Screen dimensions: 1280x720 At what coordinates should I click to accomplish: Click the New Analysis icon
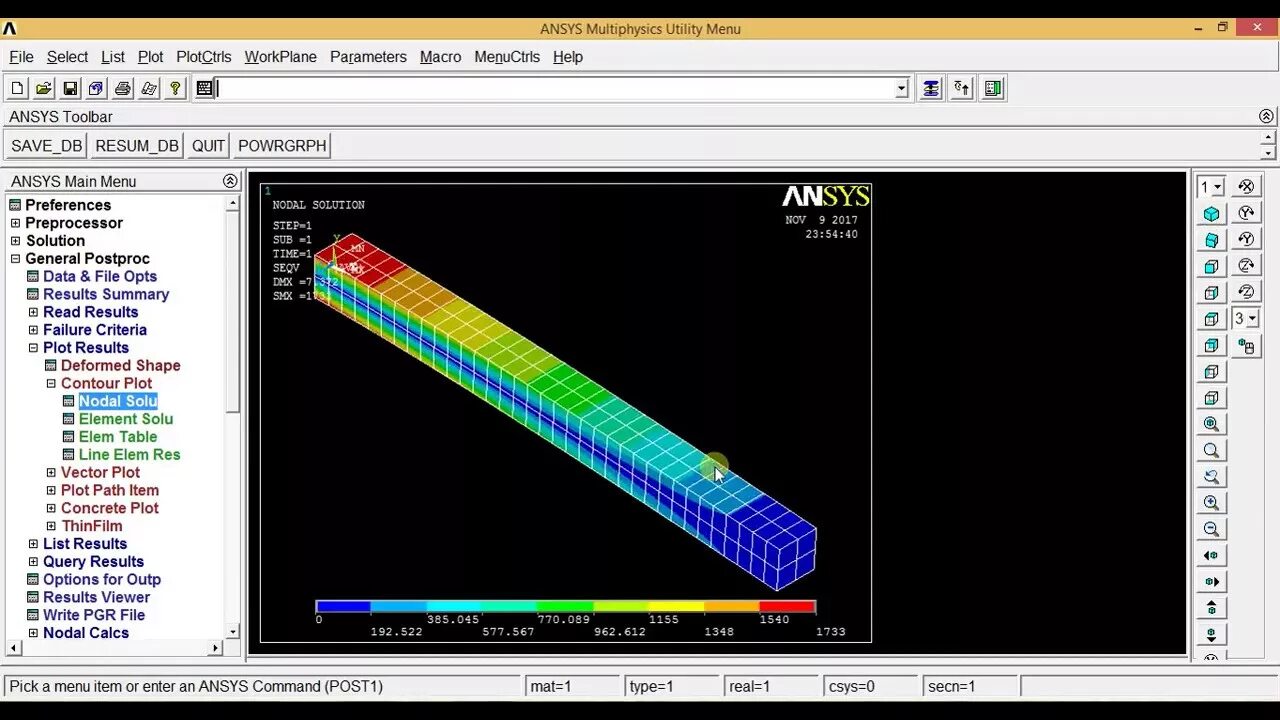click(x=18, y=88)
